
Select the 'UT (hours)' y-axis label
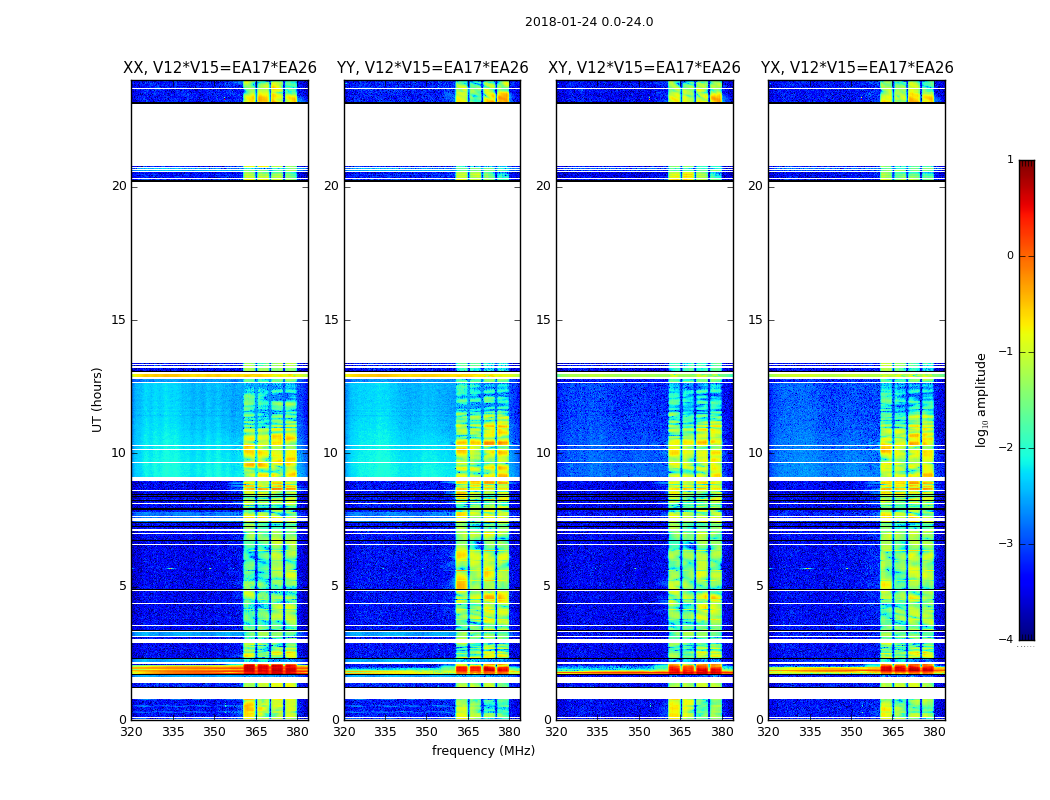coord(98,399)
